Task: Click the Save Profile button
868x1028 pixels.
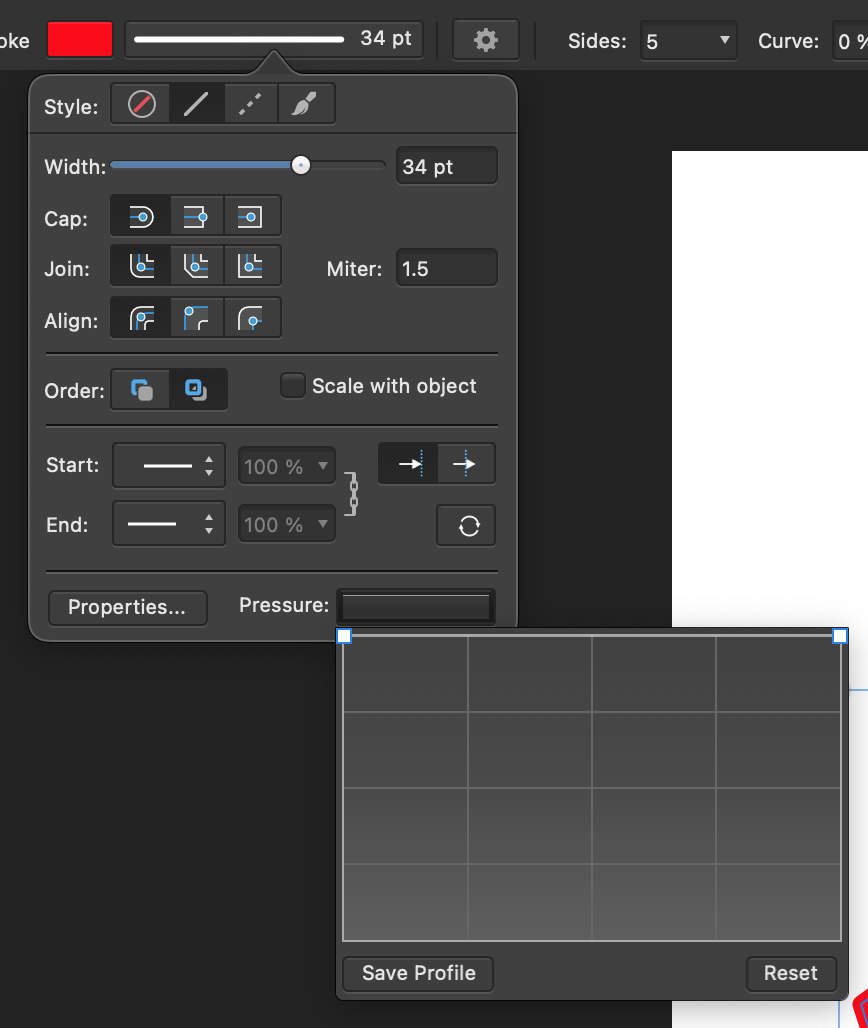Action: (418, 973)
